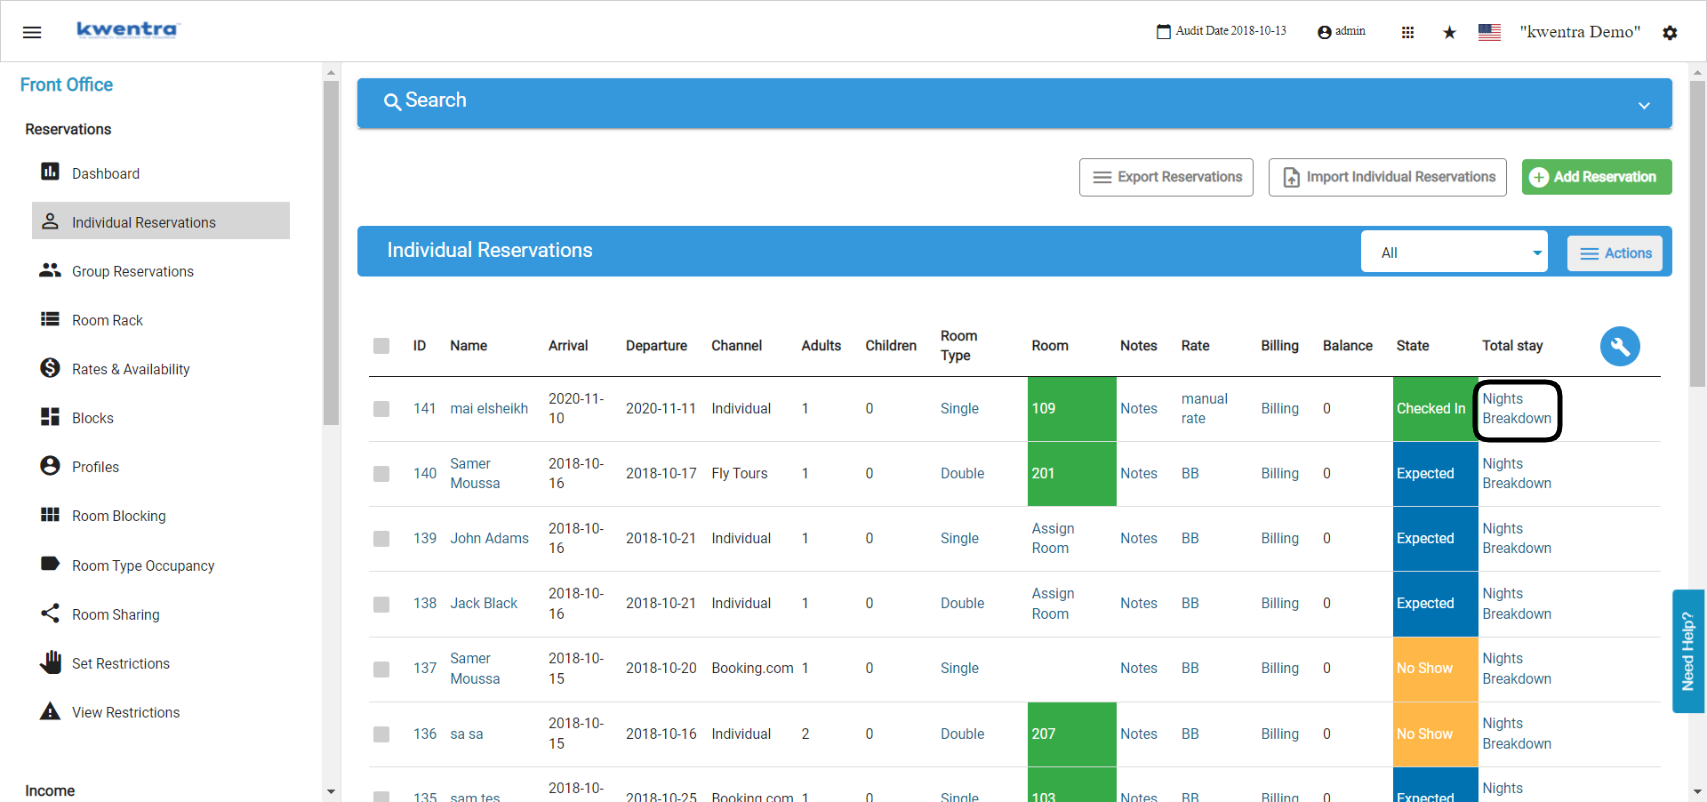The height and width of the screenshot is (802, 1707).
Task: Click the Search bar field
Action: click(1014, 103)
